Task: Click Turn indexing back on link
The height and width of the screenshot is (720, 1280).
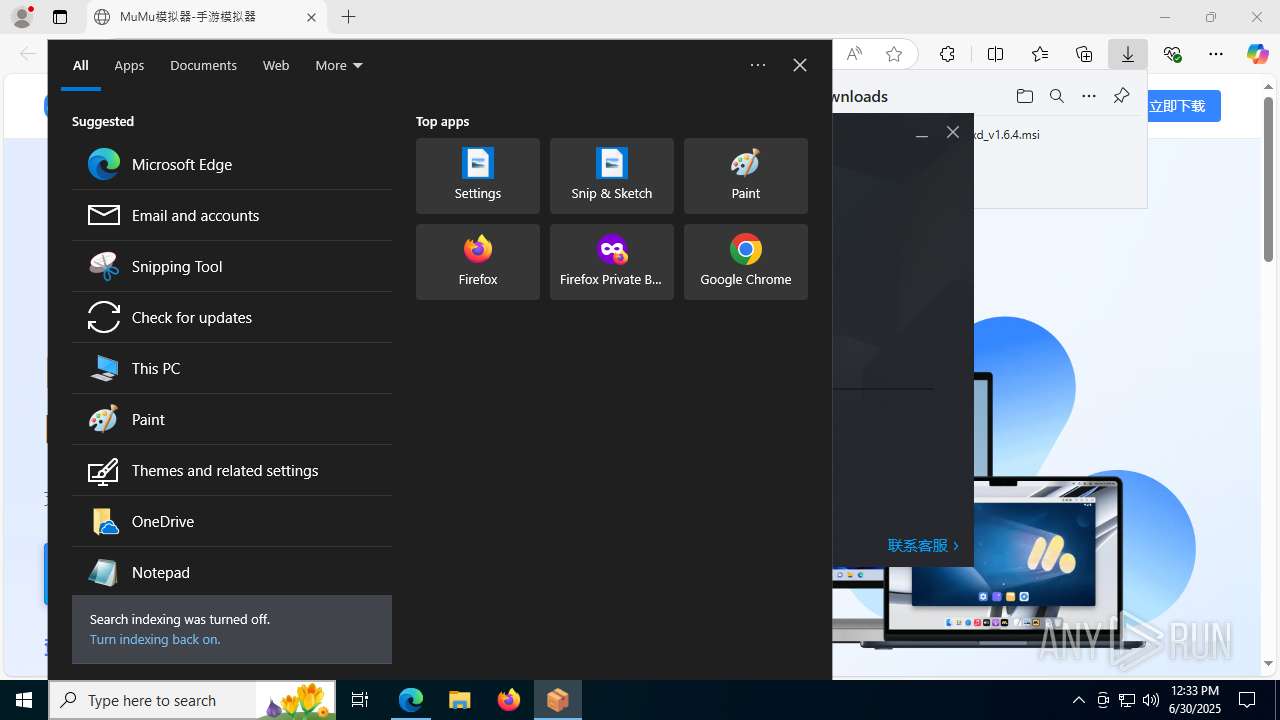Action: [x=154, y=639]
